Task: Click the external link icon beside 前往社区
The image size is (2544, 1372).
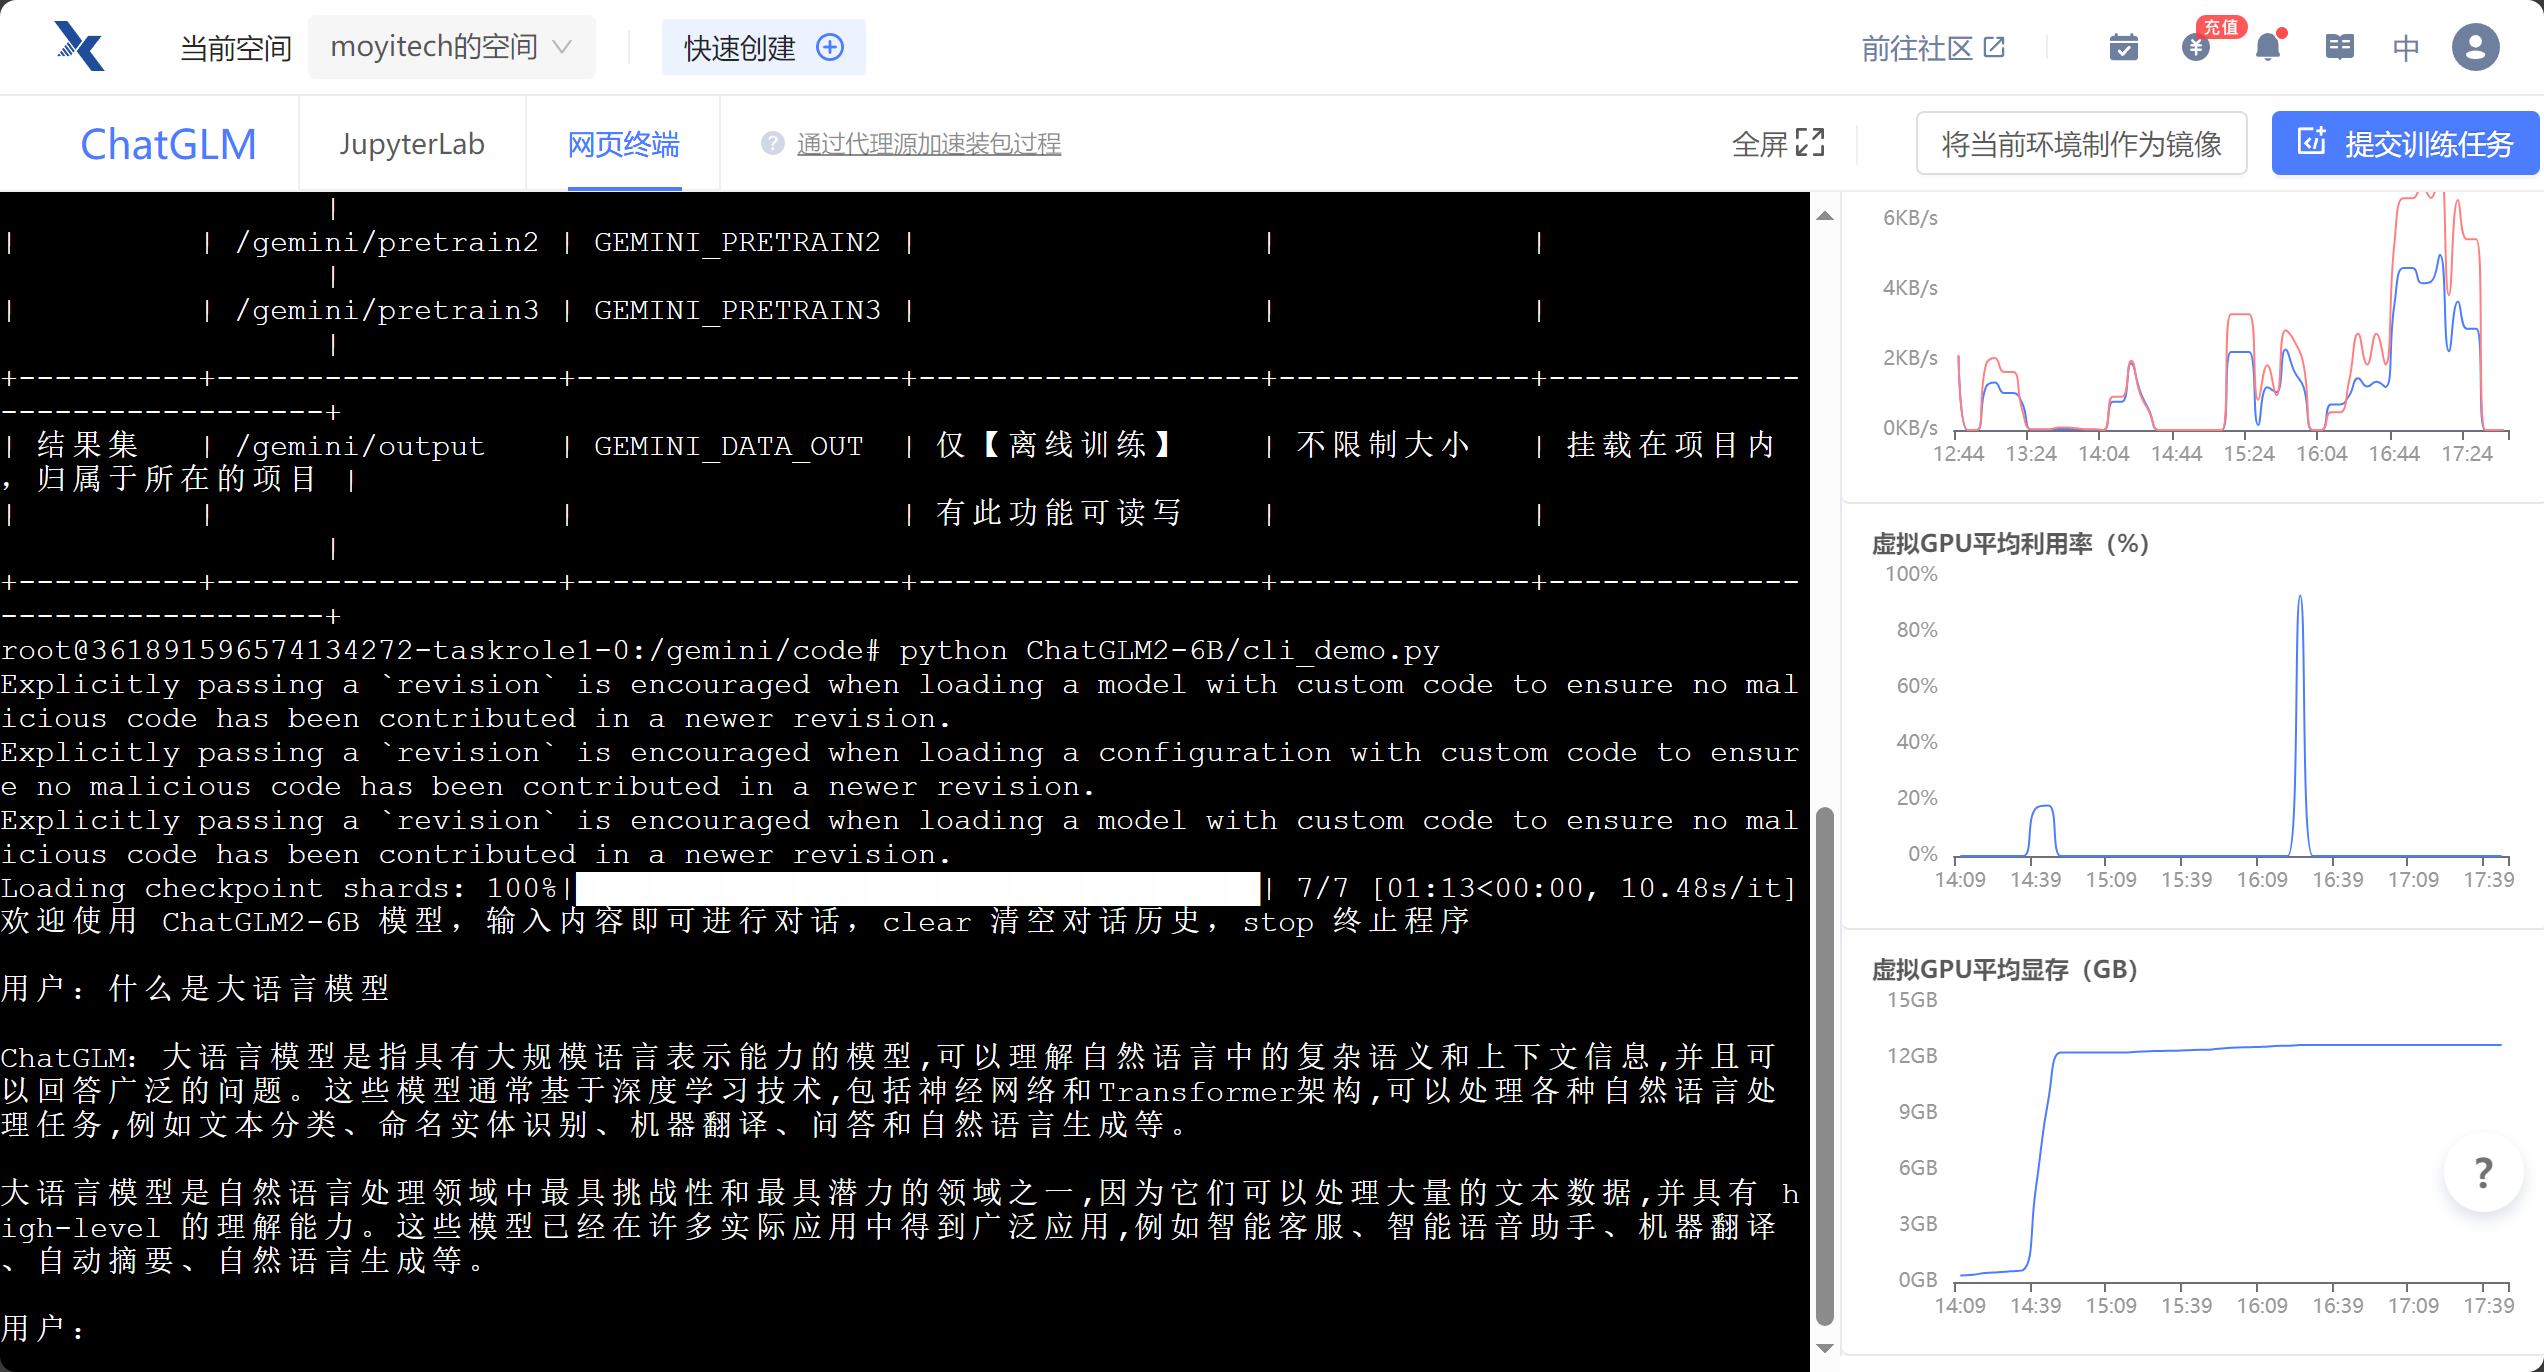Action: [x=1994, y=47]
